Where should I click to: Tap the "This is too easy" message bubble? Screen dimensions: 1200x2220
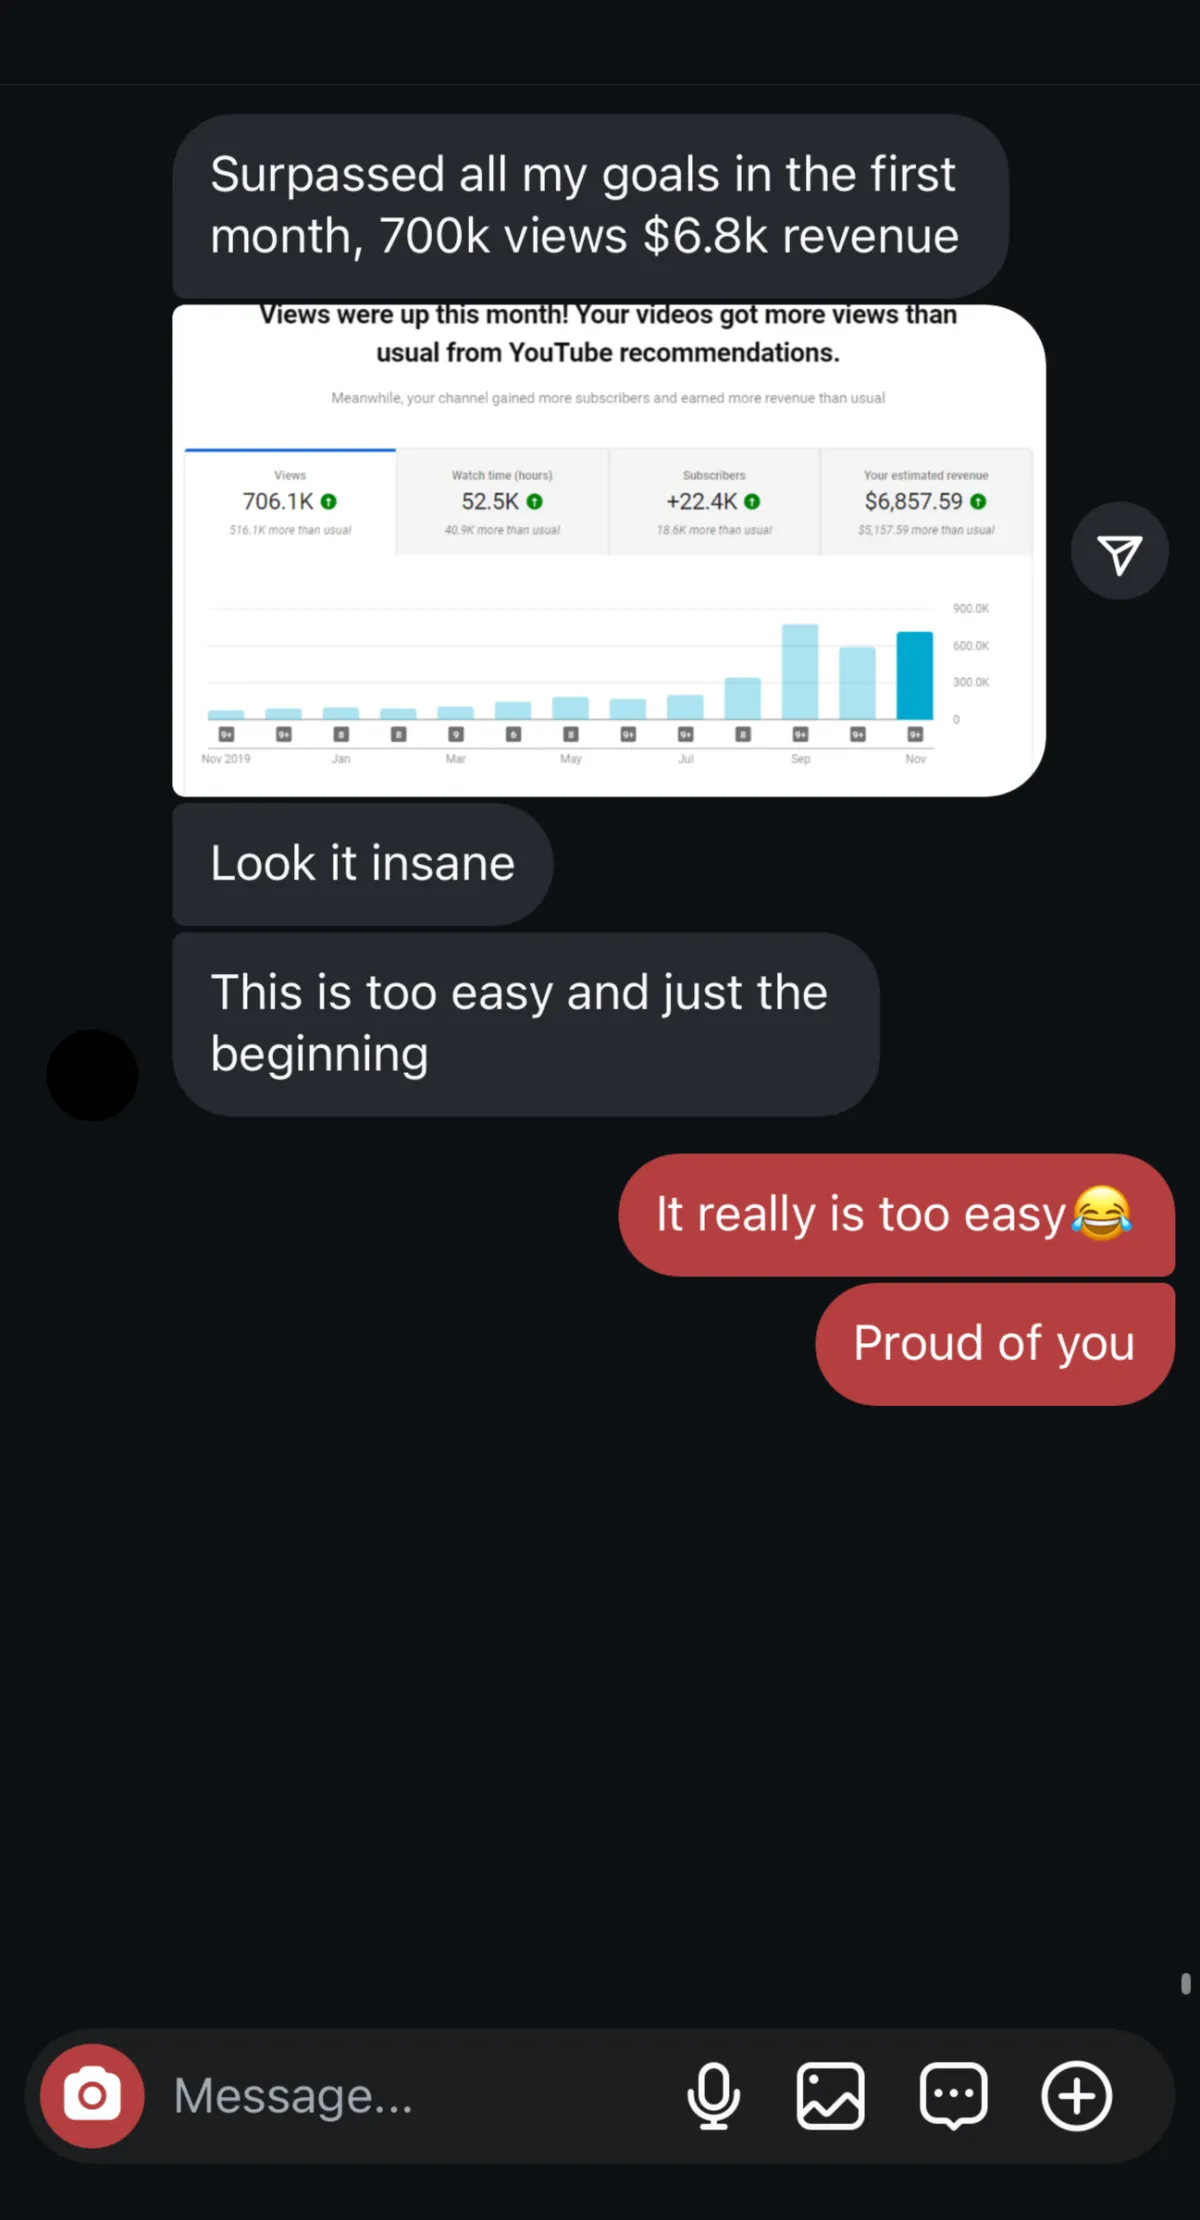click(x=525, y=1024)
